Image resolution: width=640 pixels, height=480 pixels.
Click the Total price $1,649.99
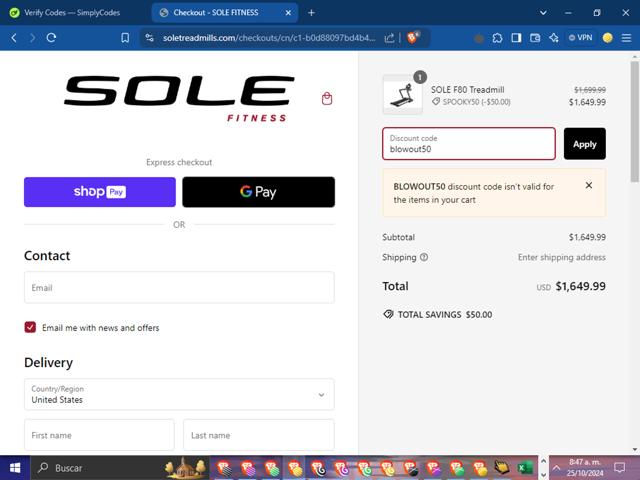coord(580,286)
